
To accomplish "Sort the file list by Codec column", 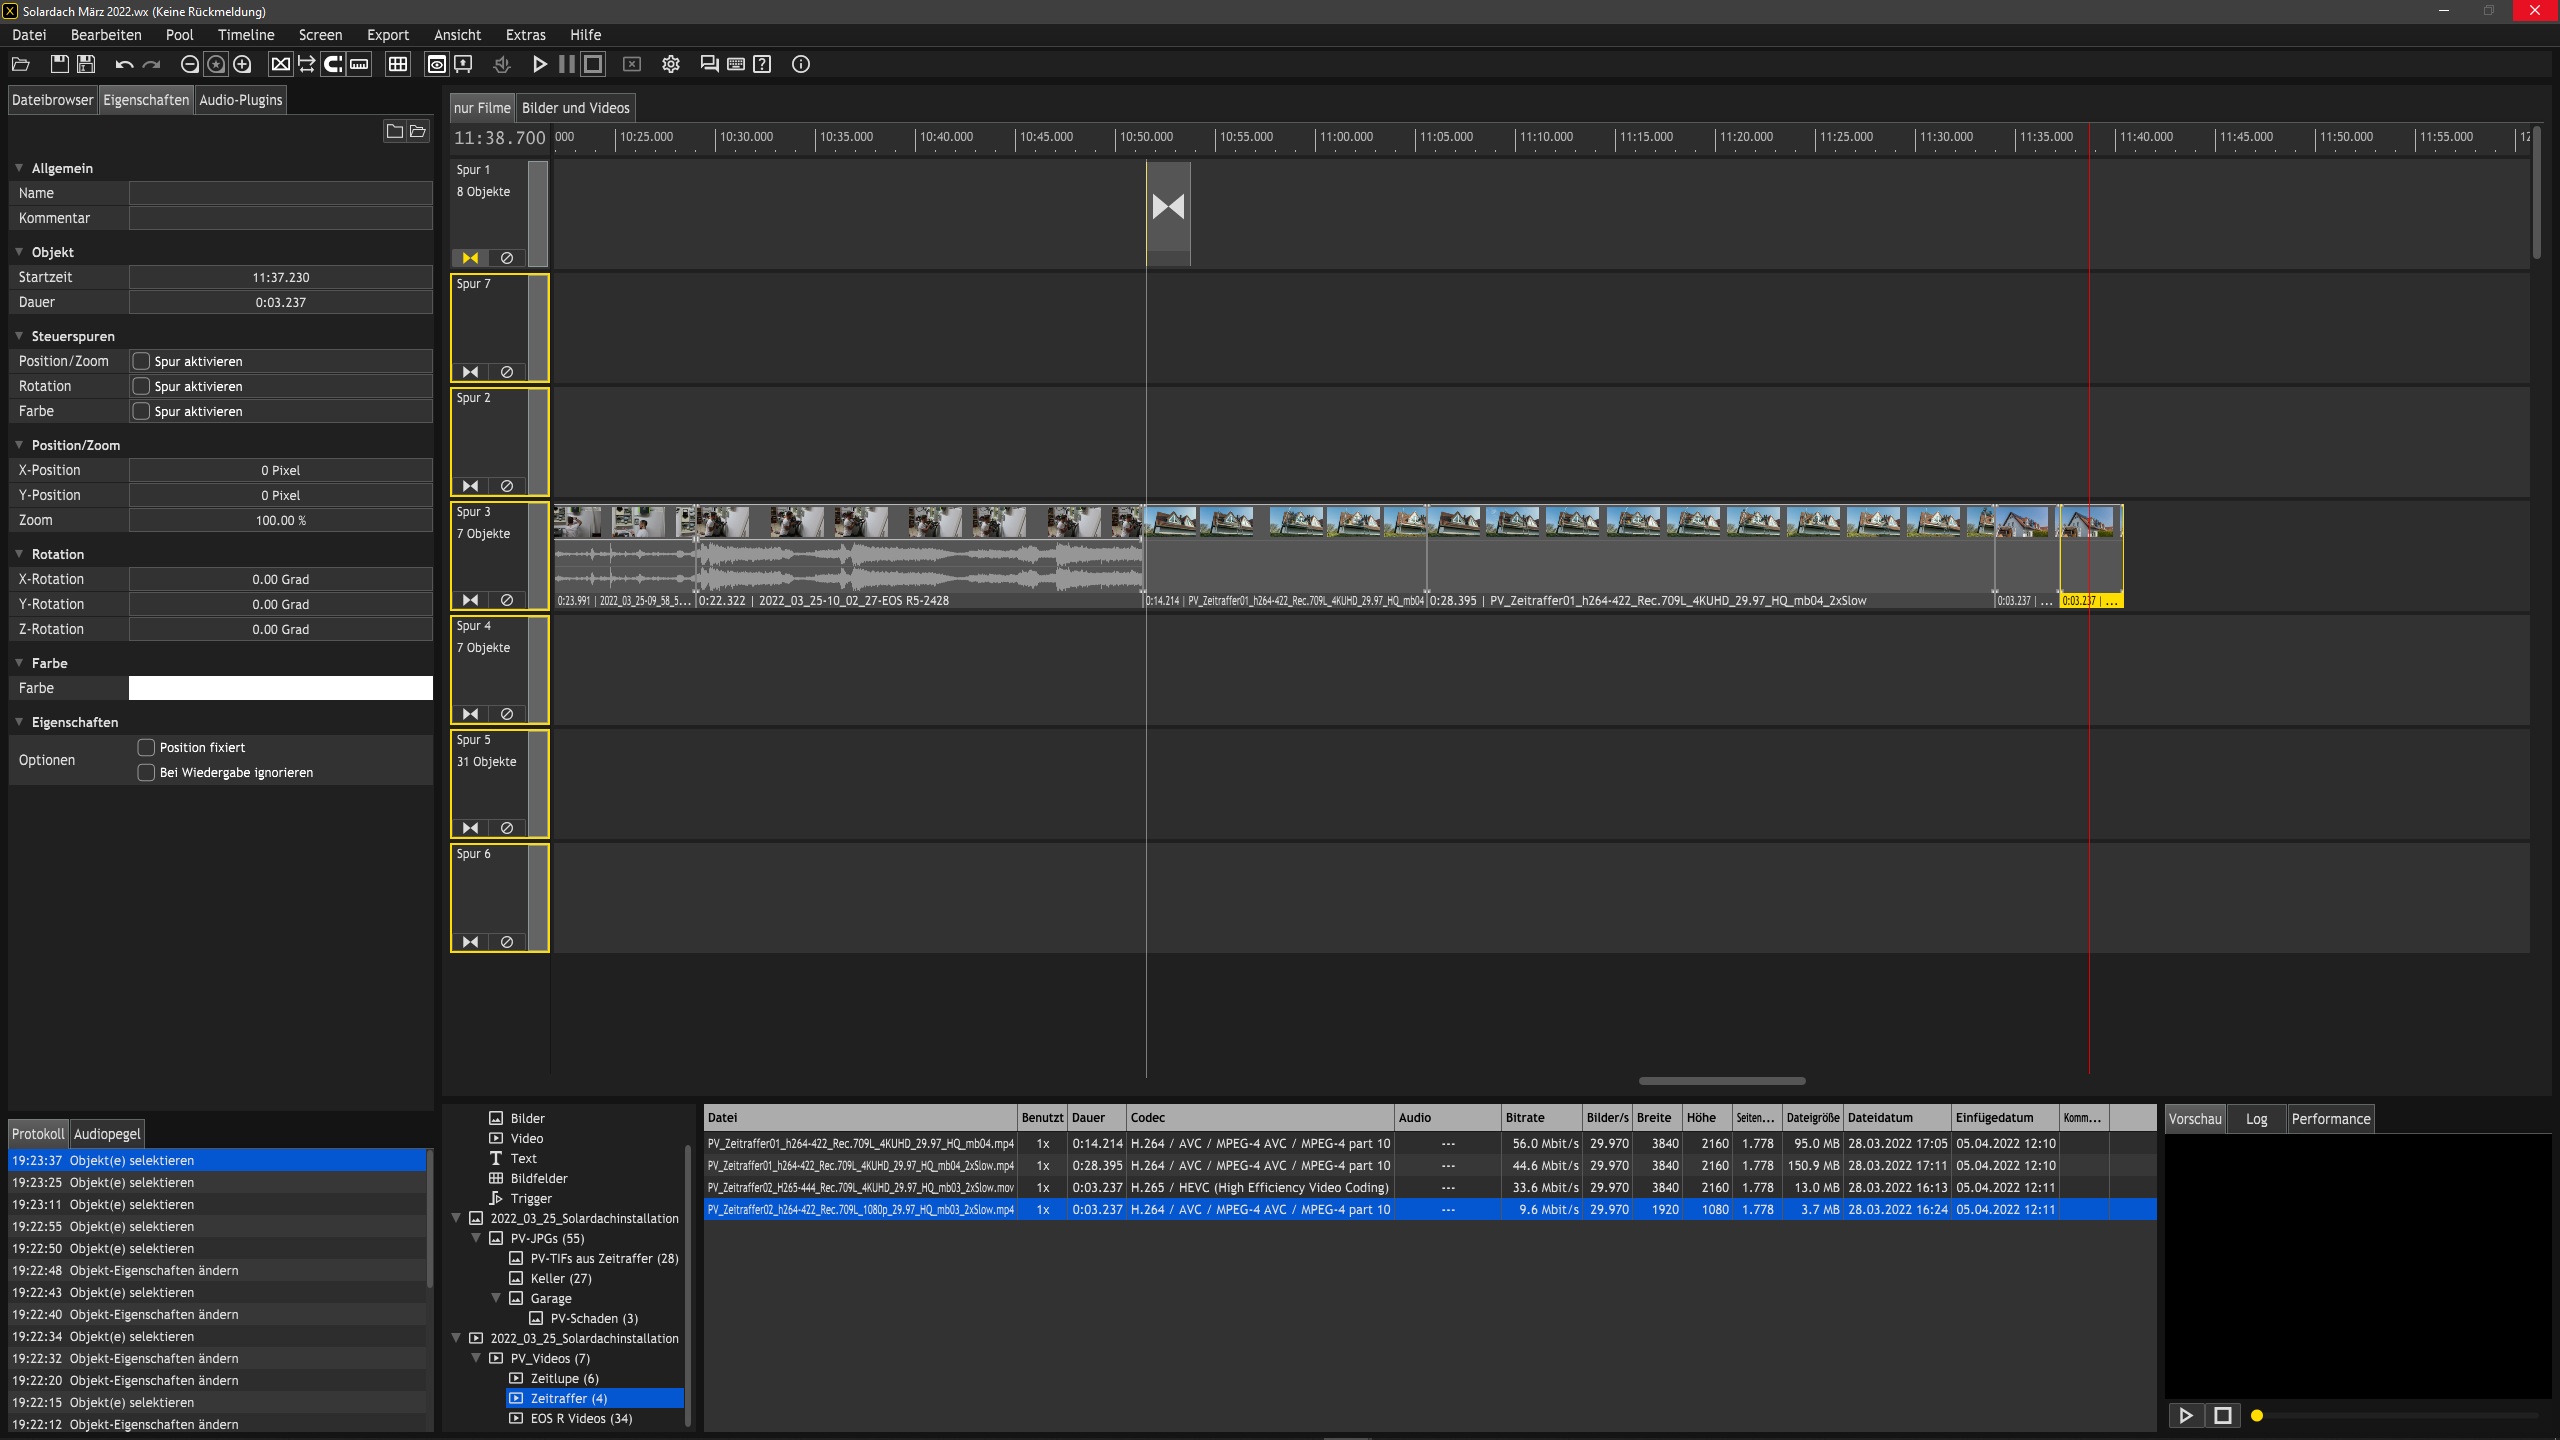I will (x=1260, y=1118).
